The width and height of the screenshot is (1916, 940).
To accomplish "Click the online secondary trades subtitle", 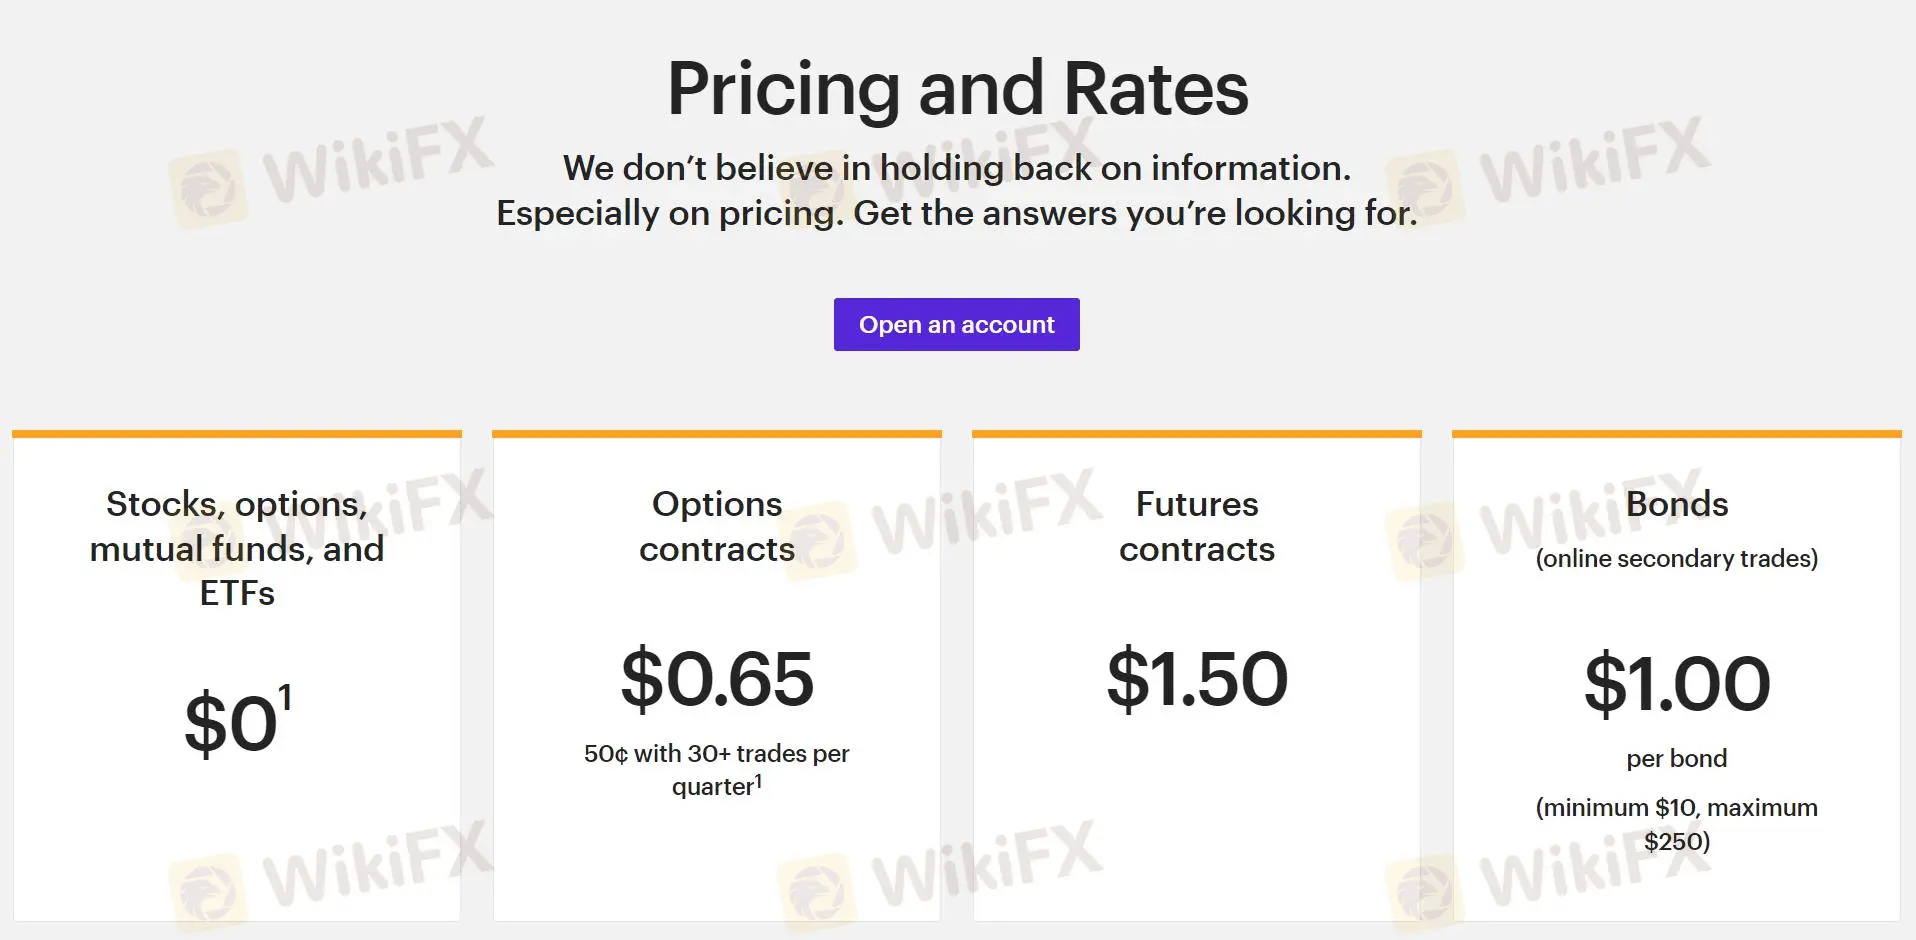I will [x=1677, y=558].
